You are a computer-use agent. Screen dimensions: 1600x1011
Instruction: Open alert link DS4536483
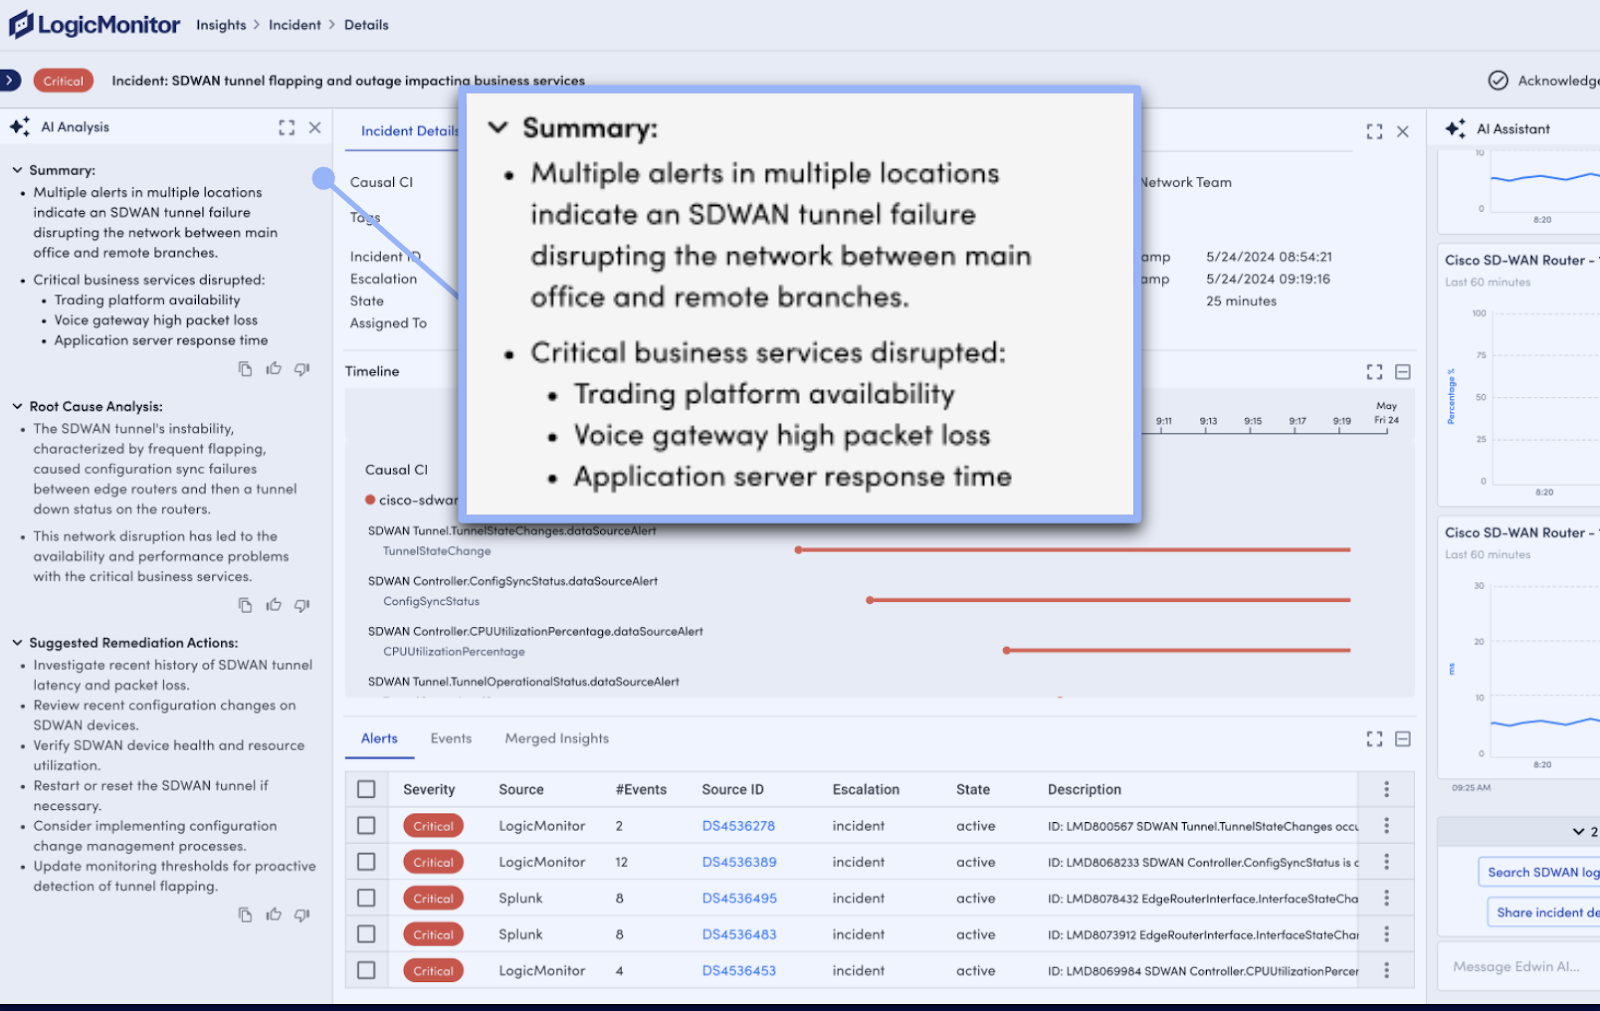click(x=739, y=934)
